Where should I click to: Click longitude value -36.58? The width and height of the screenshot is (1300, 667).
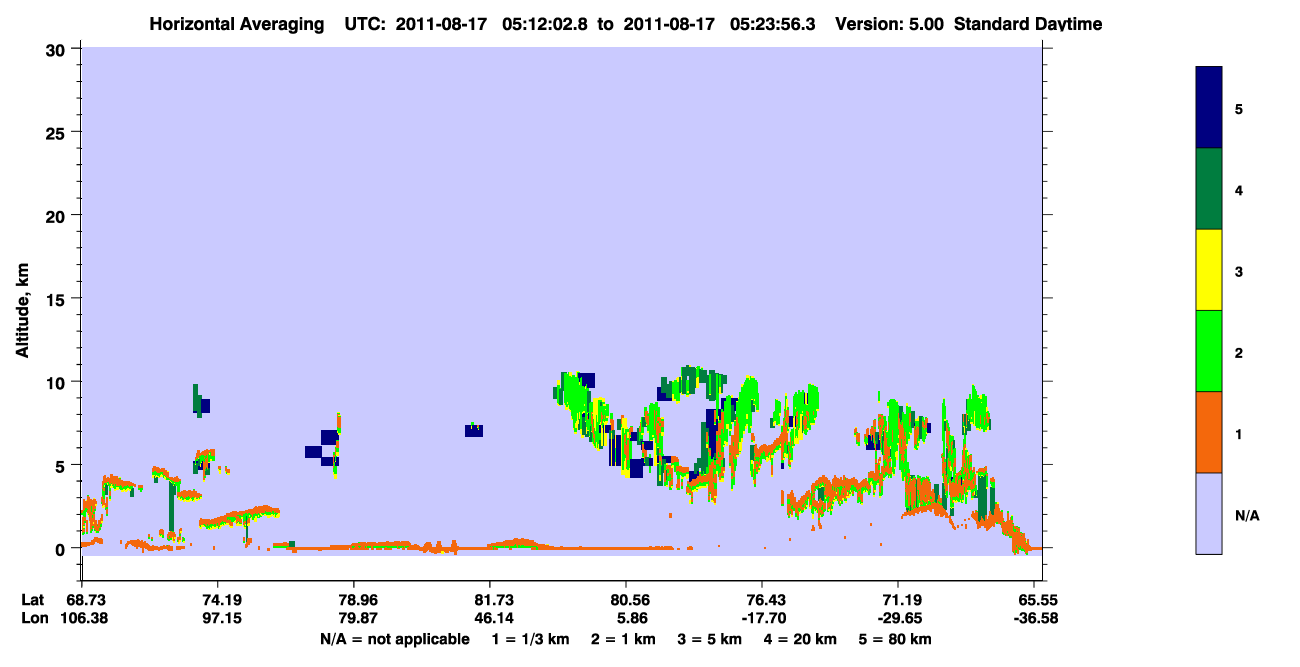(x=1034, y=618)
